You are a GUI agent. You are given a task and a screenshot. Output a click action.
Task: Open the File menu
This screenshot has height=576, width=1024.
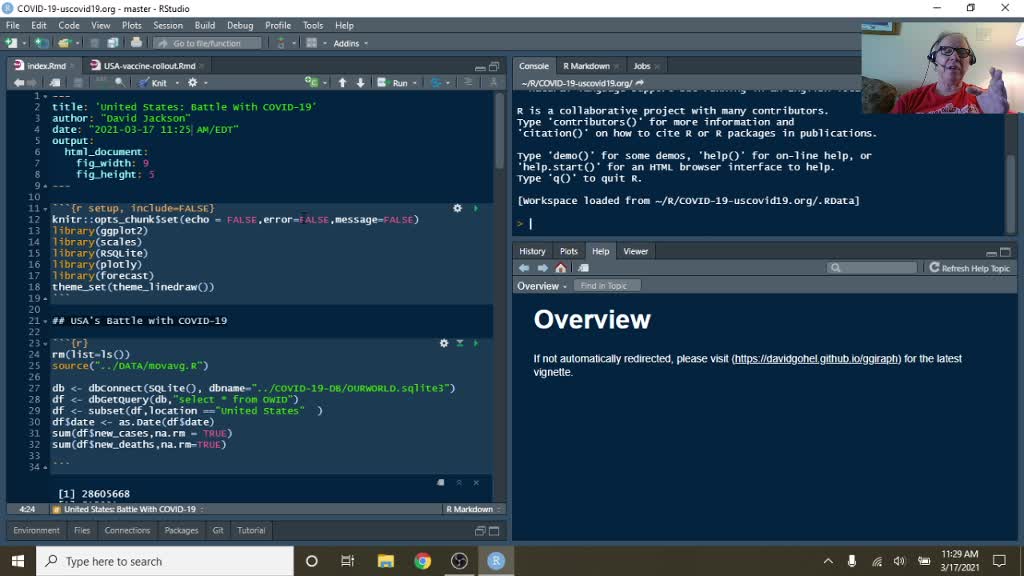point(12,25)
